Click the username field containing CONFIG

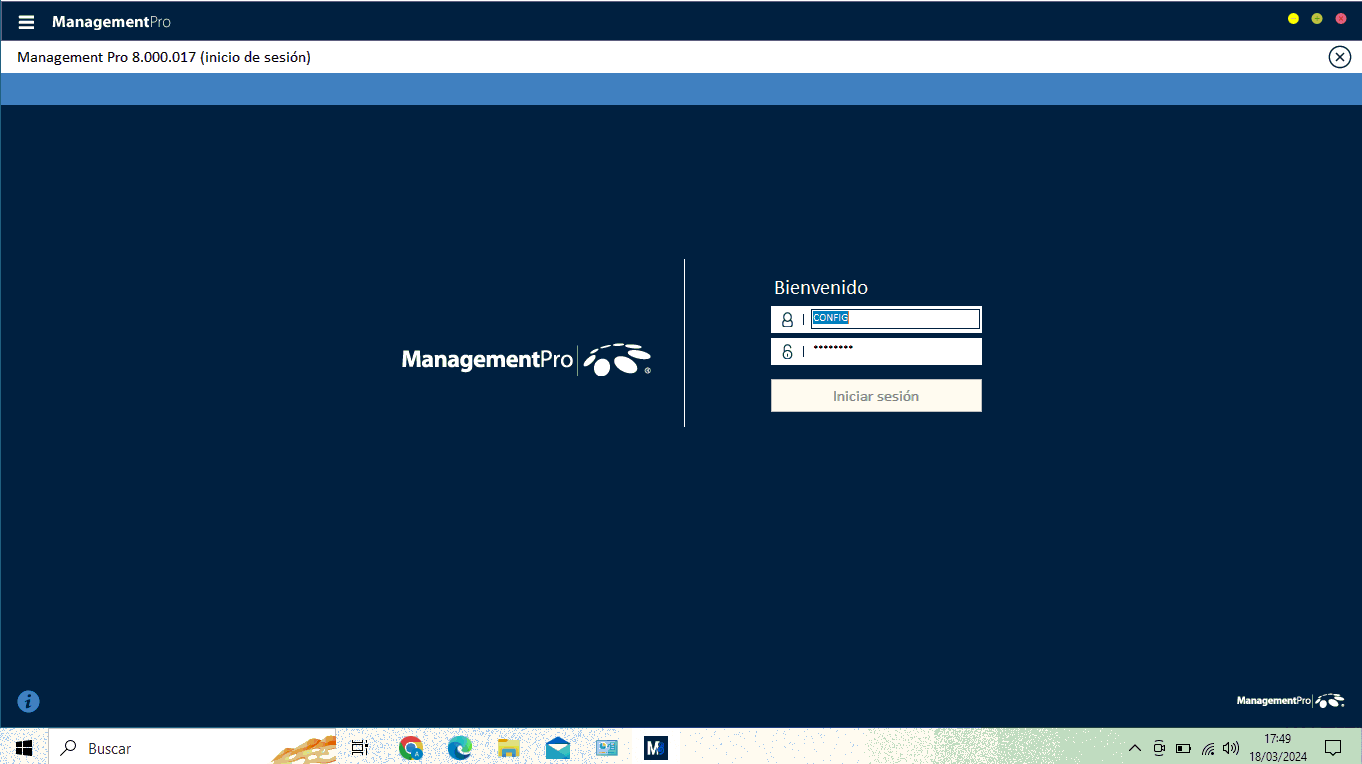(894, 319)
